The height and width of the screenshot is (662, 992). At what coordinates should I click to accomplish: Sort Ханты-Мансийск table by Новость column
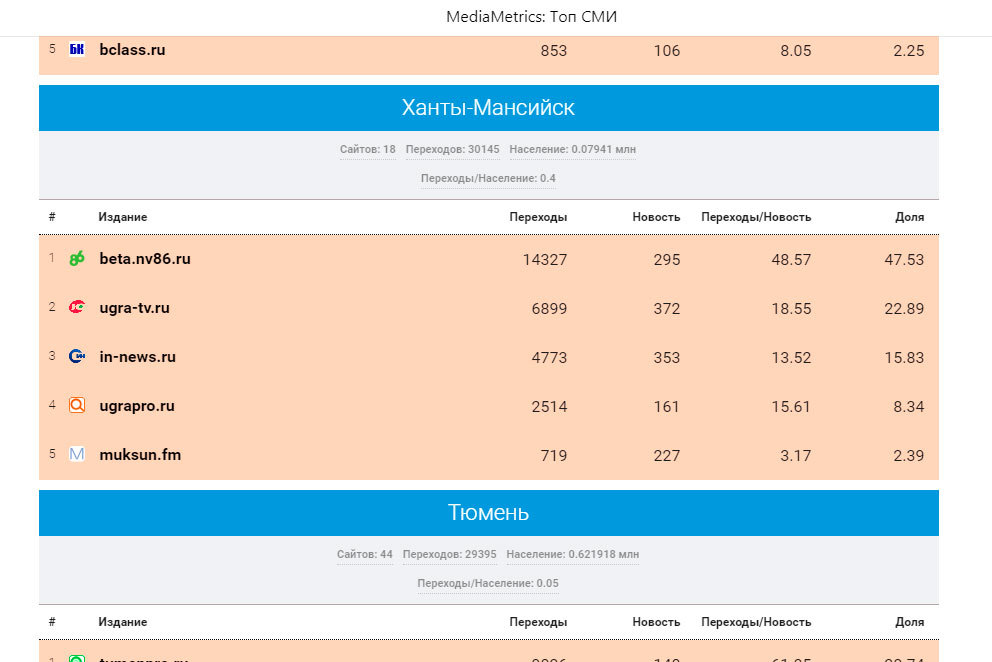(x=656, y=217)
